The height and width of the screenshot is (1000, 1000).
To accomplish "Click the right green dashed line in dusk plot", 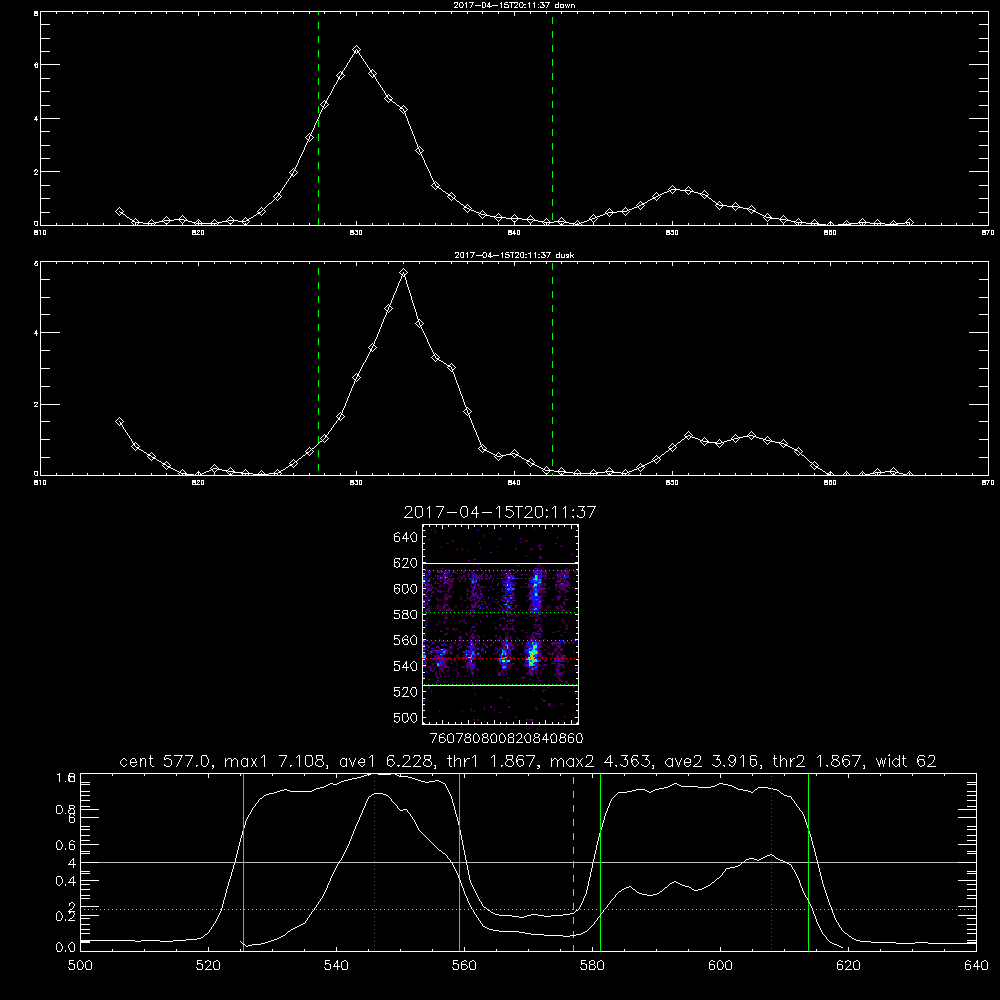I will [x=552, y=369].
